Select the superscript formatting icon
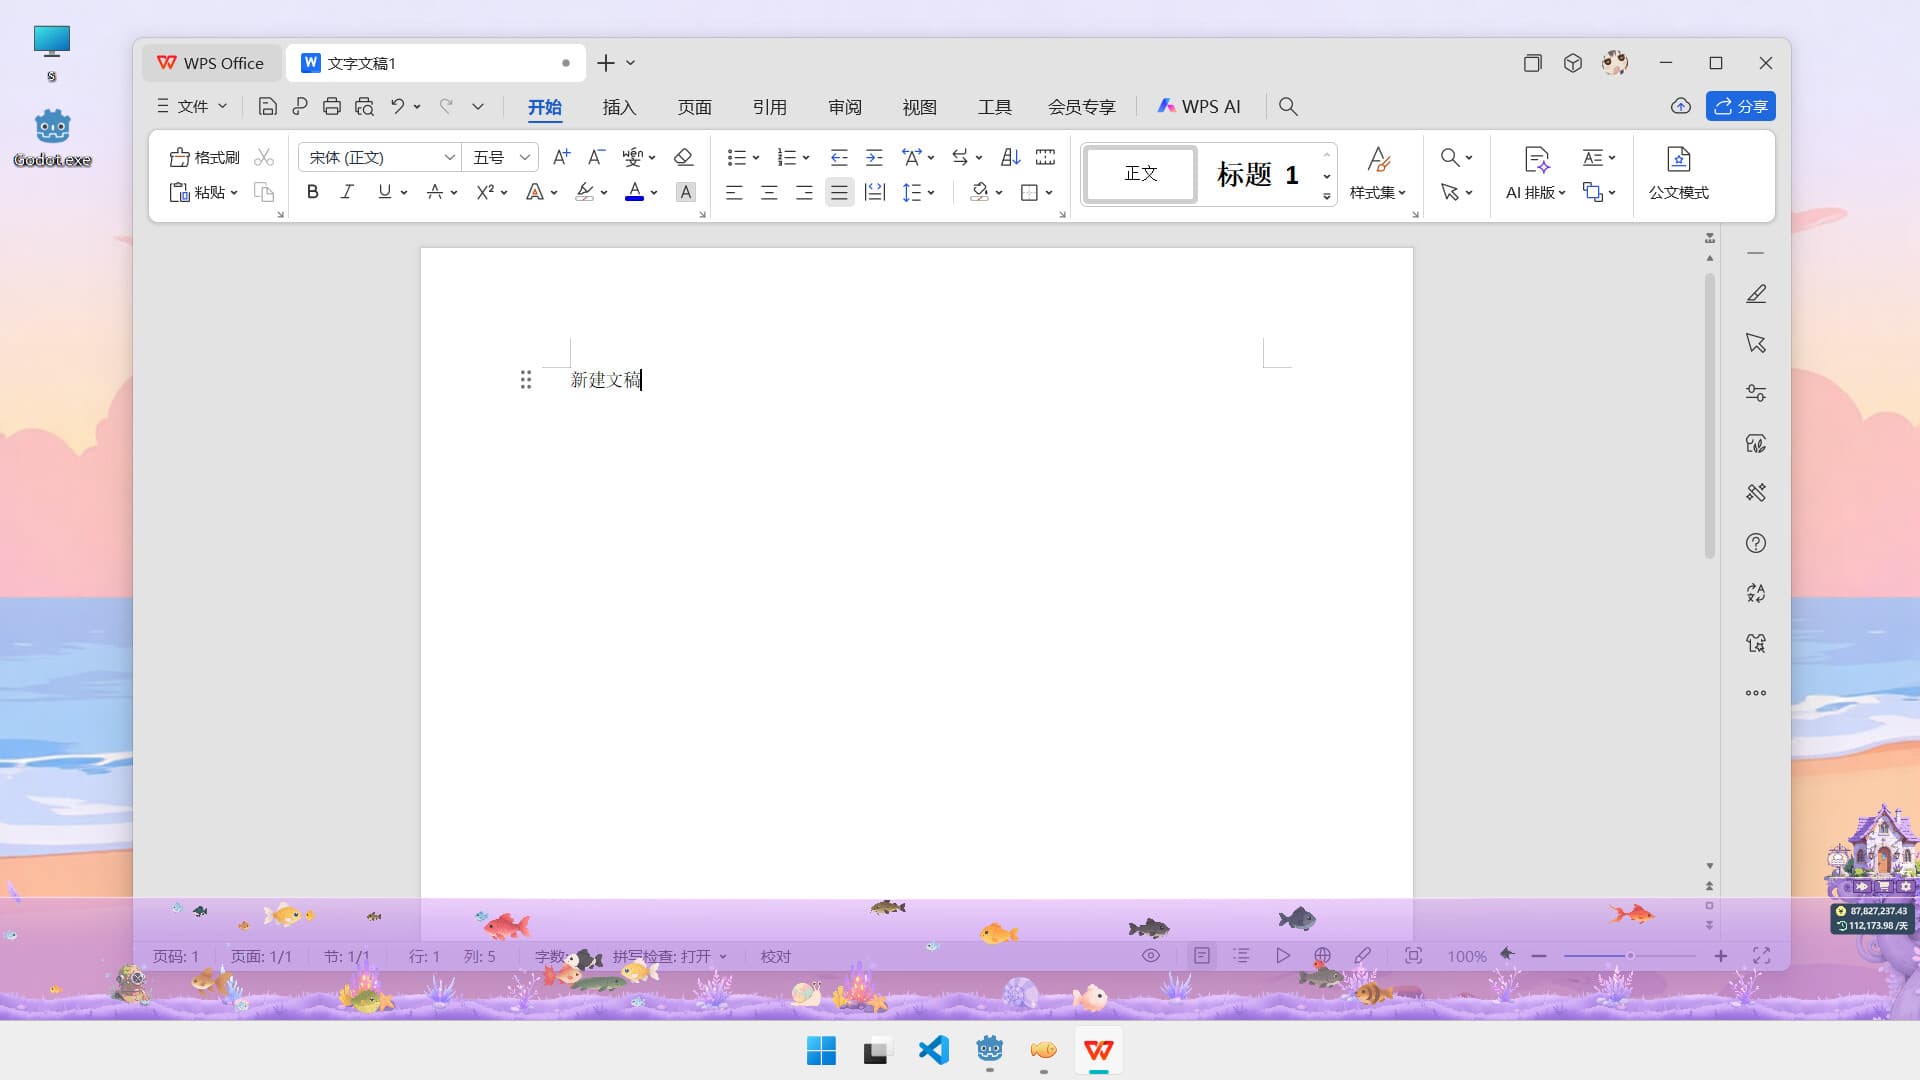This screenshot has width=1920, height=1080. pyautogui.click(x=484, y=192)
